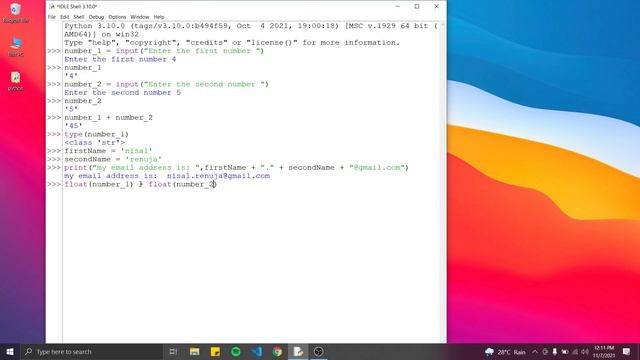Open Task View from the taskbar
This screenshot has width=640, height=360.
click(x=173, y=351)
